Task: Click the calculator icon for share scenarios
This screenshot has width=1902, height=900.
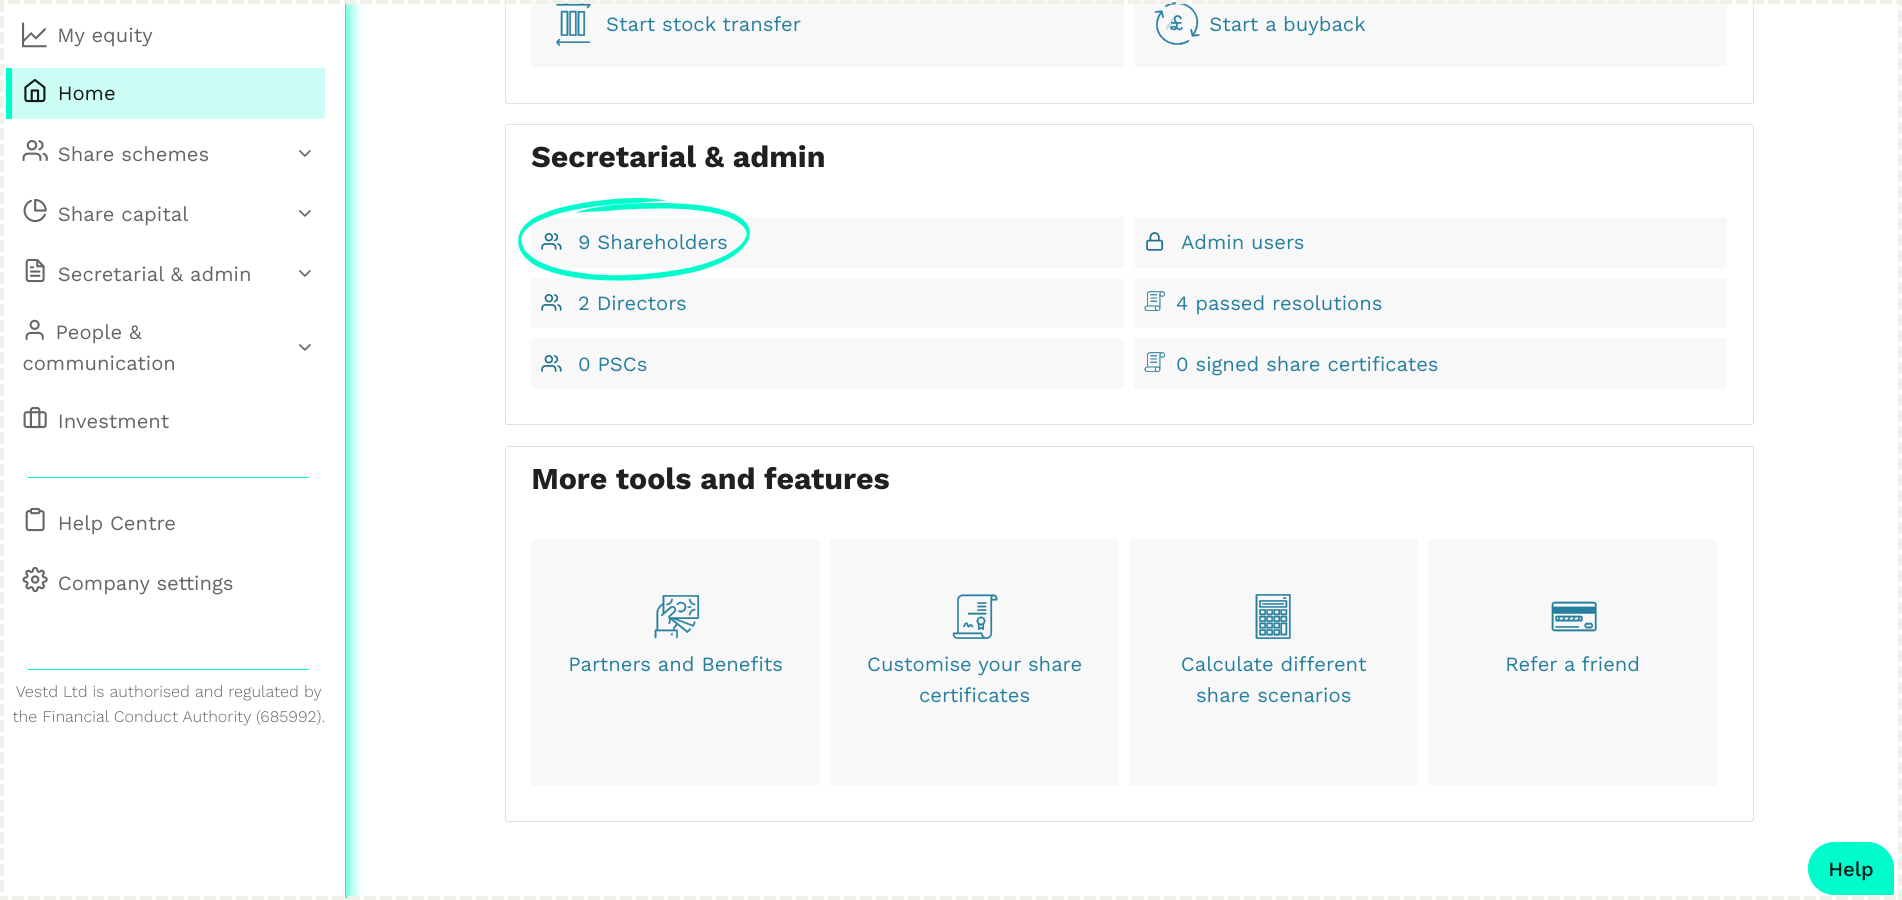Action: [x=1273, y=616]
